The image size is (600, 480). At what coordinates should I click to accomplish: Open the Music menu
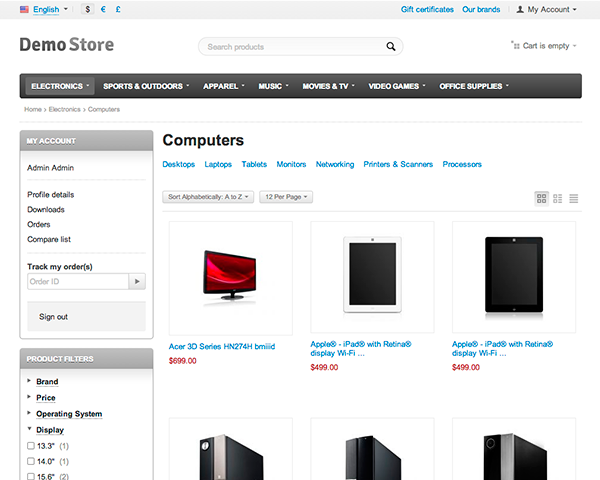point(273,86)
